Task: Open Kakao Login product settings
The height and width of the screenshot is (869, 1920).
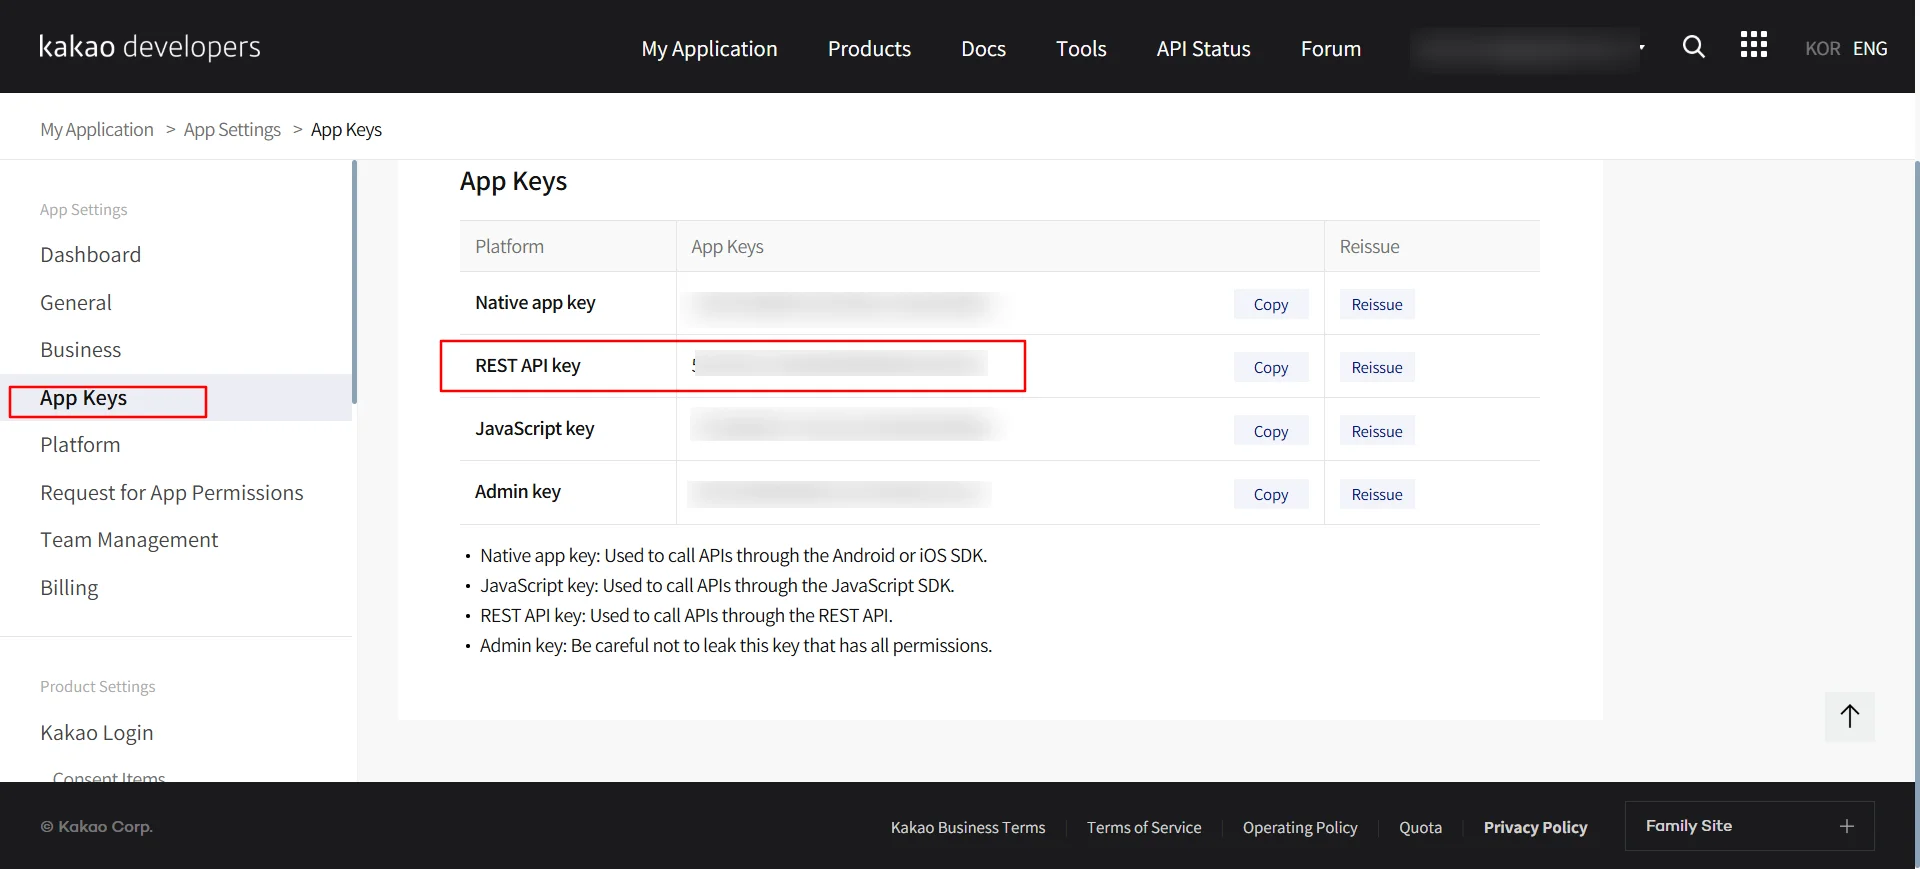Action: click(97, 733)
